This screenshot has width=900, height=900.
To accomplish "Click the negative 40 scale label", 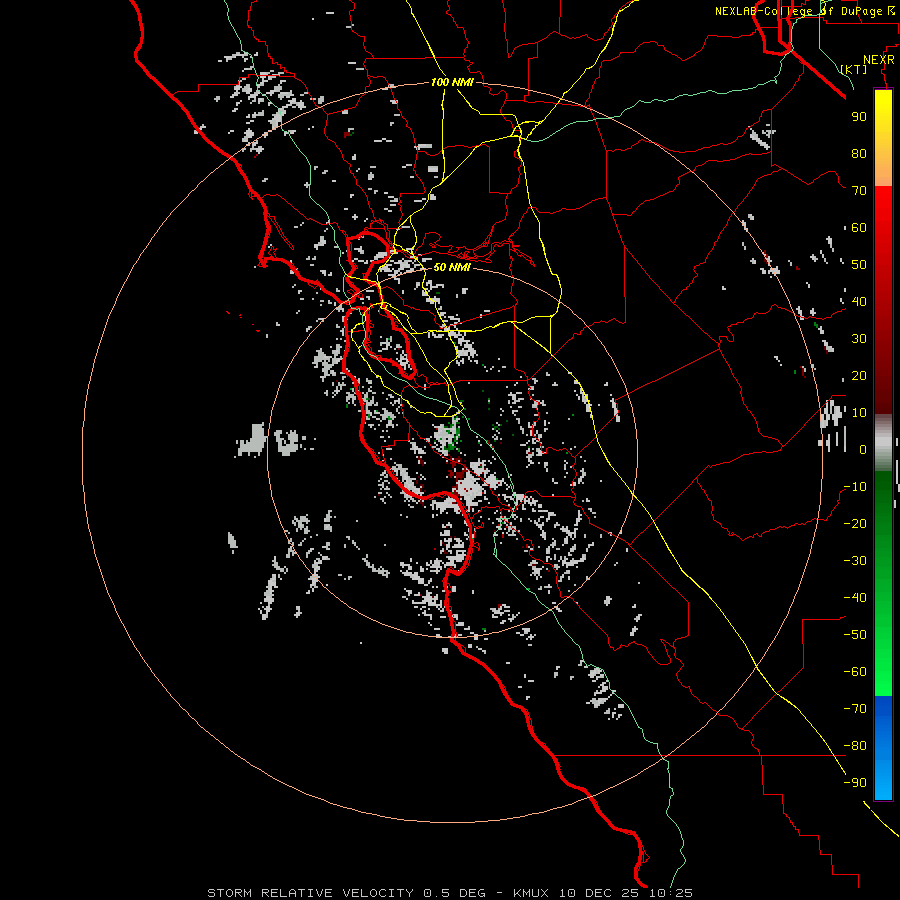I will coord(855,598).
